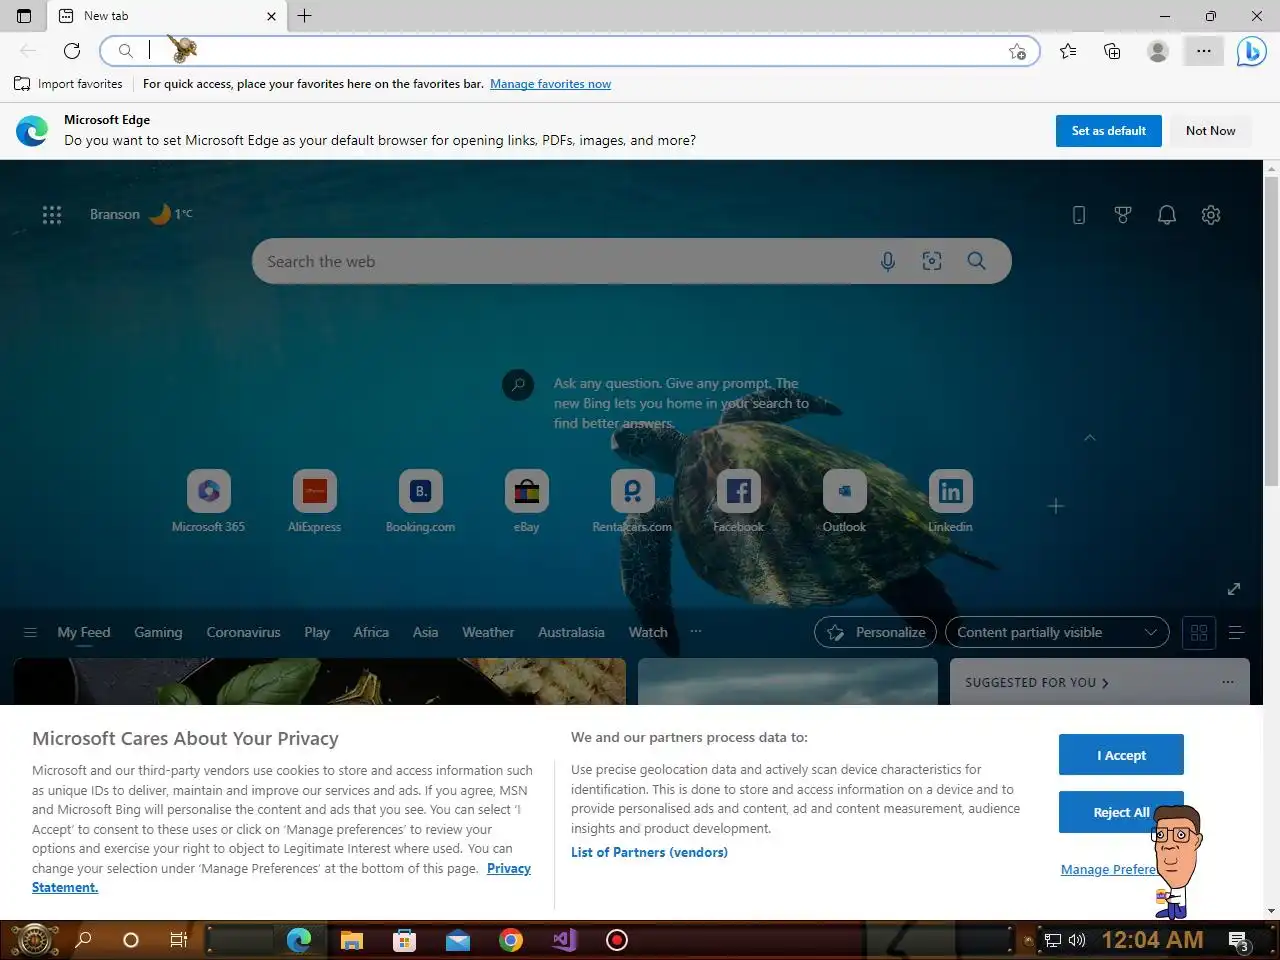Open page settings gear icon
The width and height of the screenshot is (1280, 960).
coord(1211,215)
